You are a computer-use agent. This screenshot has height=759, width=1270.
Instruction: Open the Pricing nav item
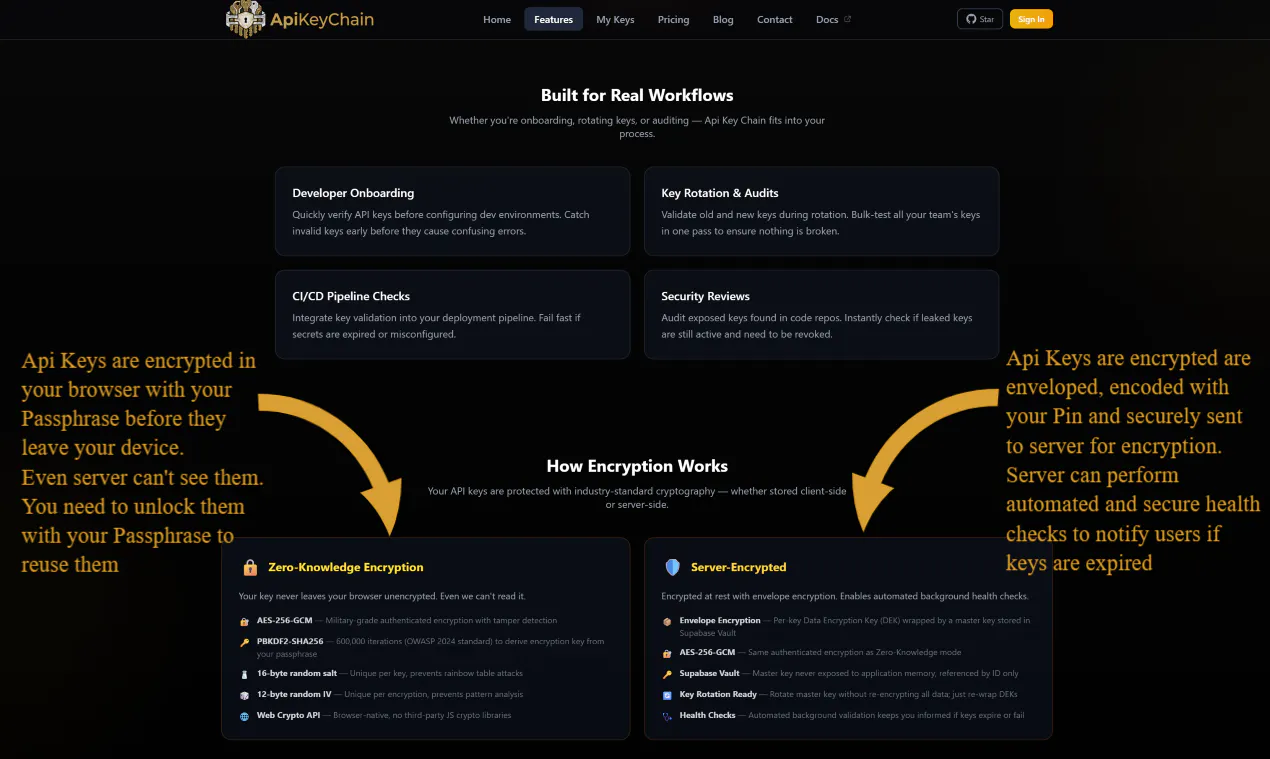(673, 19)
